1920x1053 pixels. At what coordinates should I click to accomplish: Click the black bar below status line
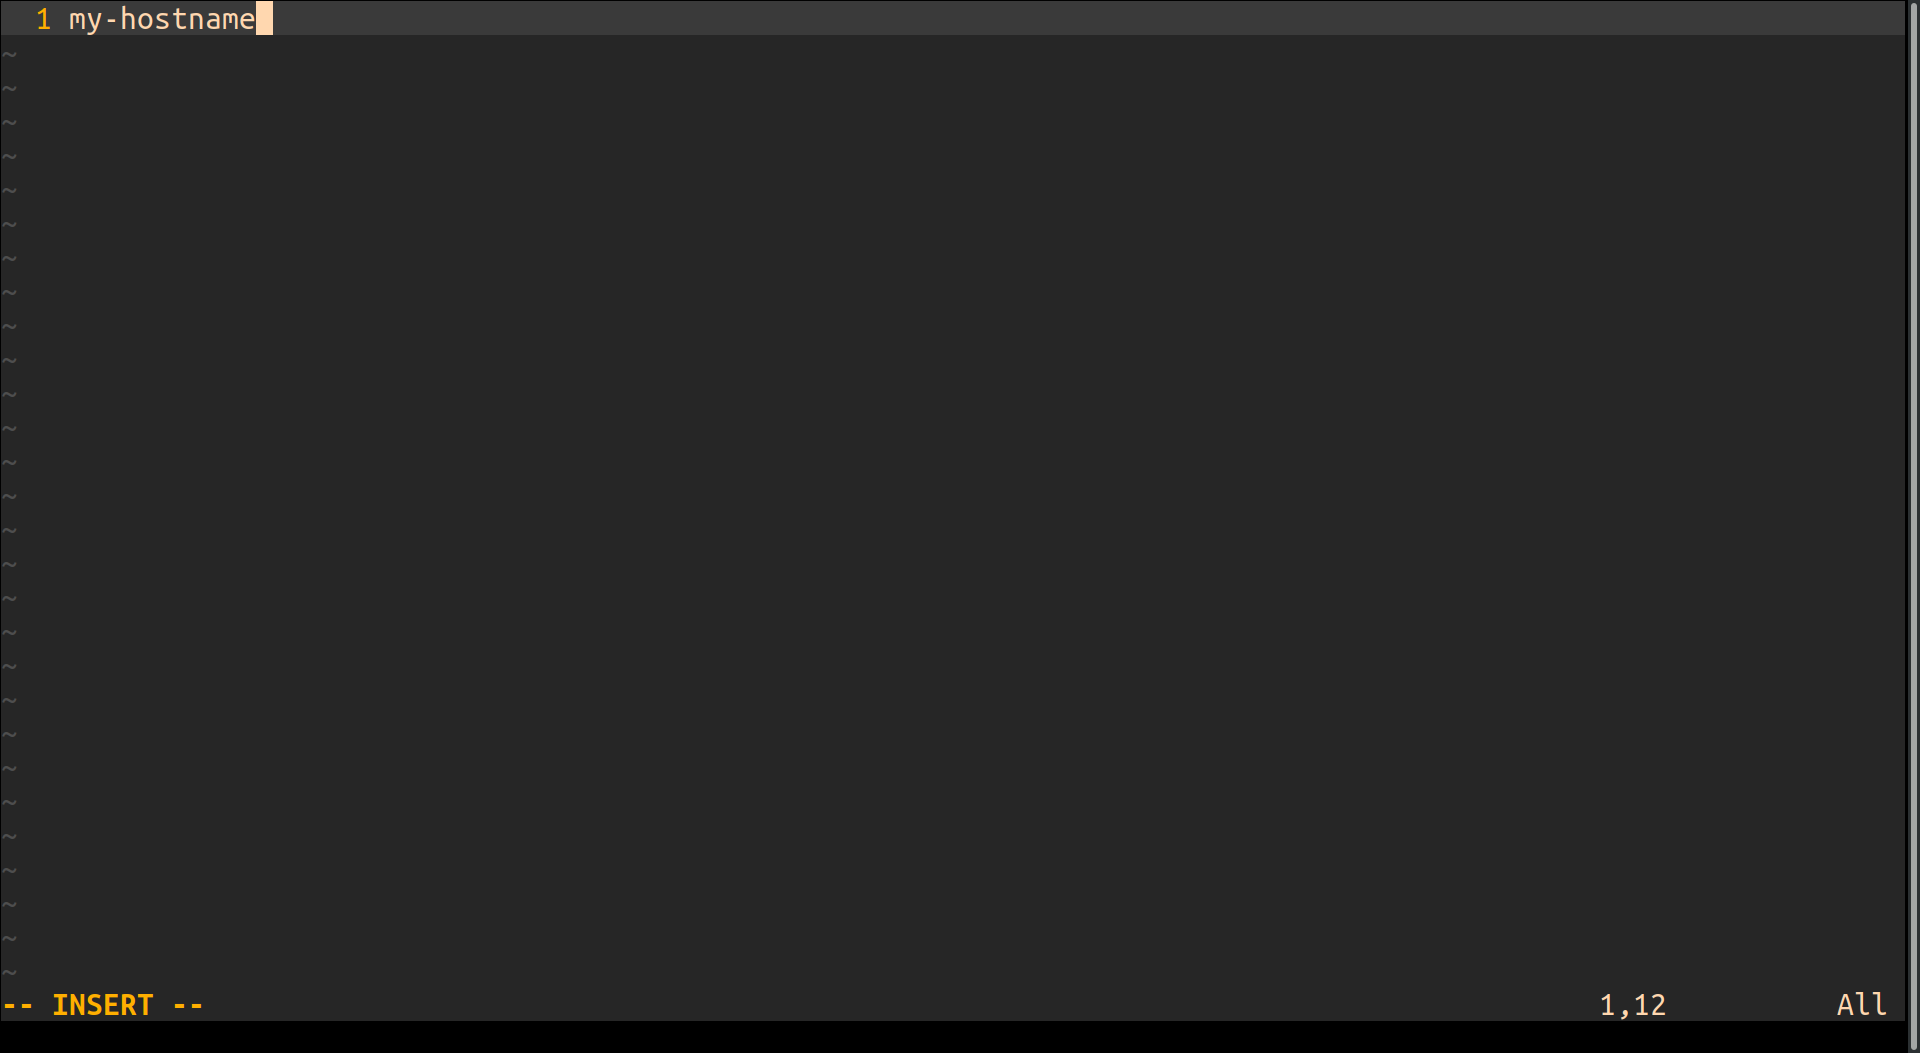point(955,1037)
